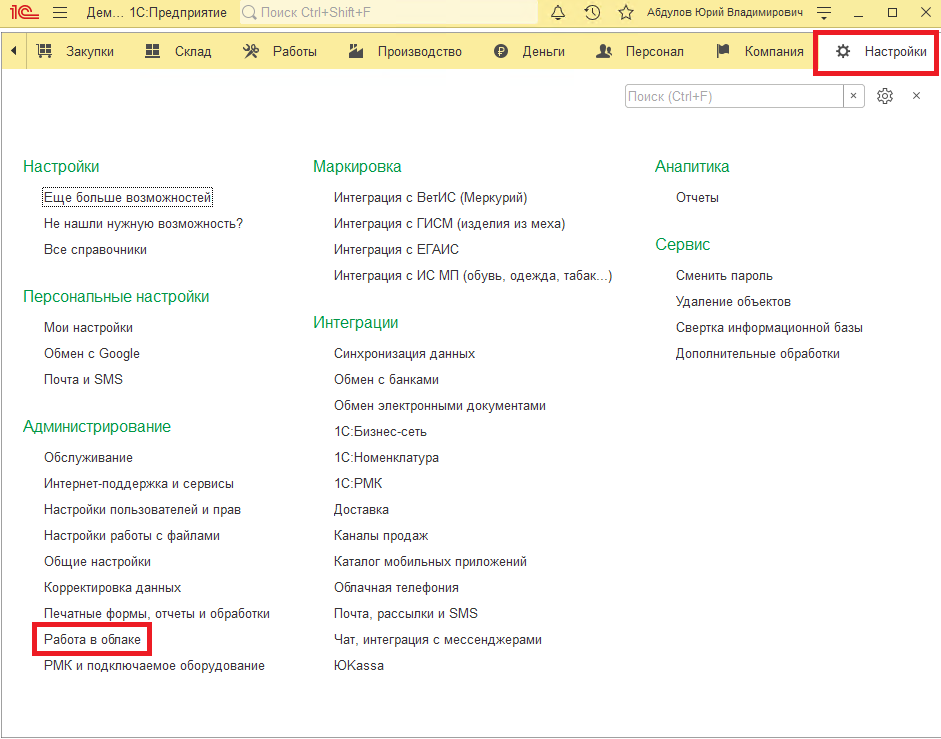Screen dimensions: 941x739
Task: Click Склад grid icon
Action: [153, 51]
